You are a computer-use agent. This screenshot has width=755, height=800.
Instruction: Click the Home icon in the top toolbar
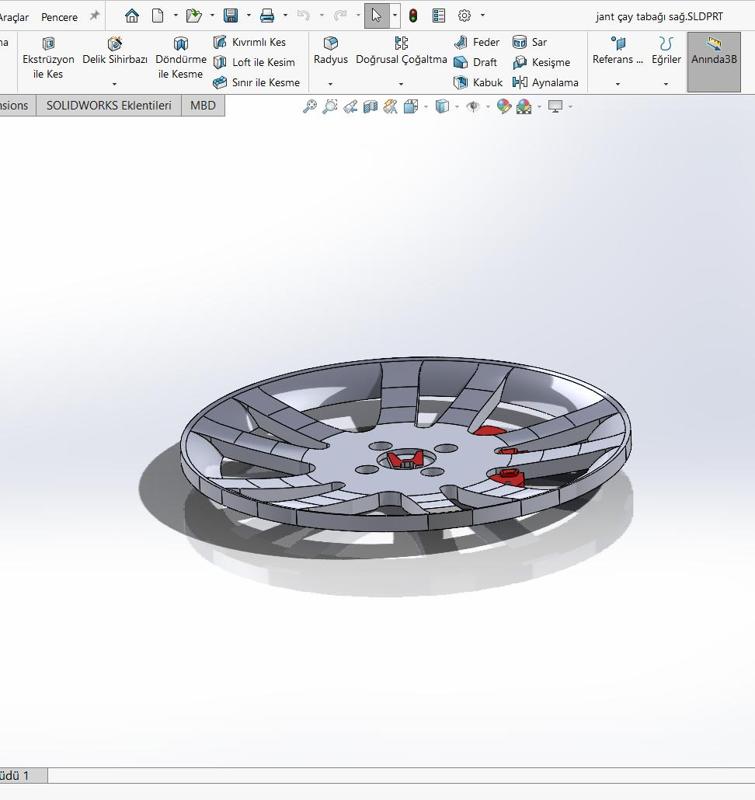tap(132, 16)
